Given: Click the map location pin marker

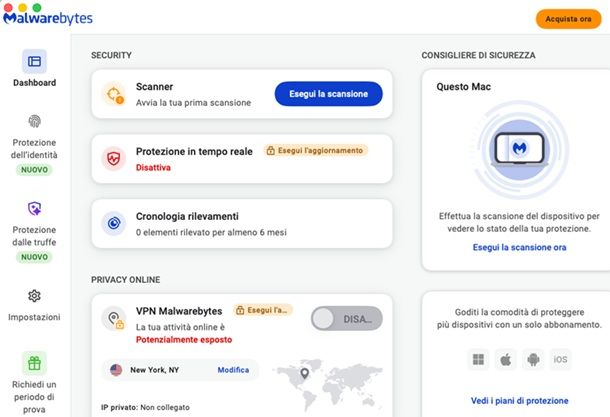Looking at the screenshot, I should coord(305,373).
